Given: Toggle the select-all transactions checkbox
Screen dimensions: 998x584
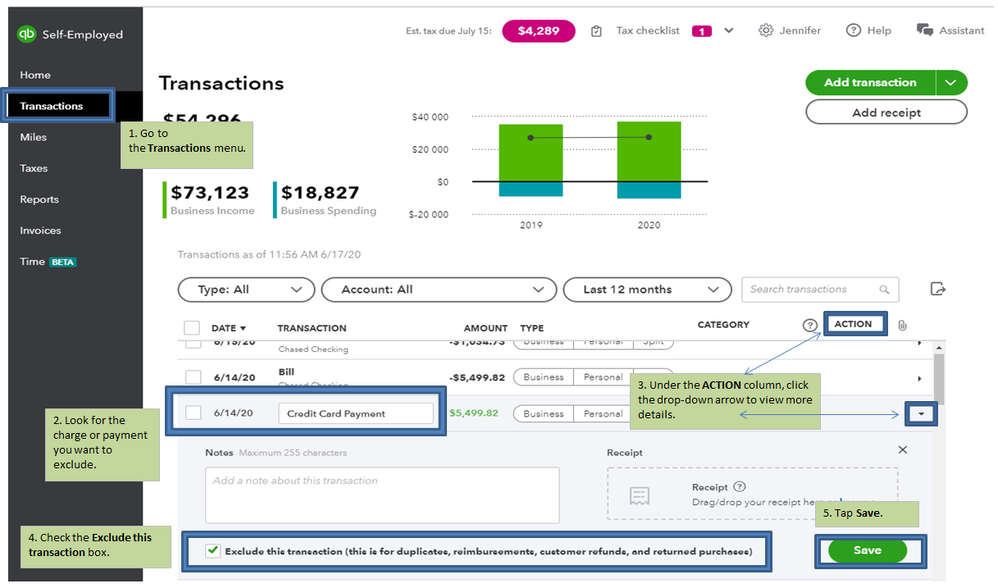Looking at the screenshot, I should tap(192, 328).
